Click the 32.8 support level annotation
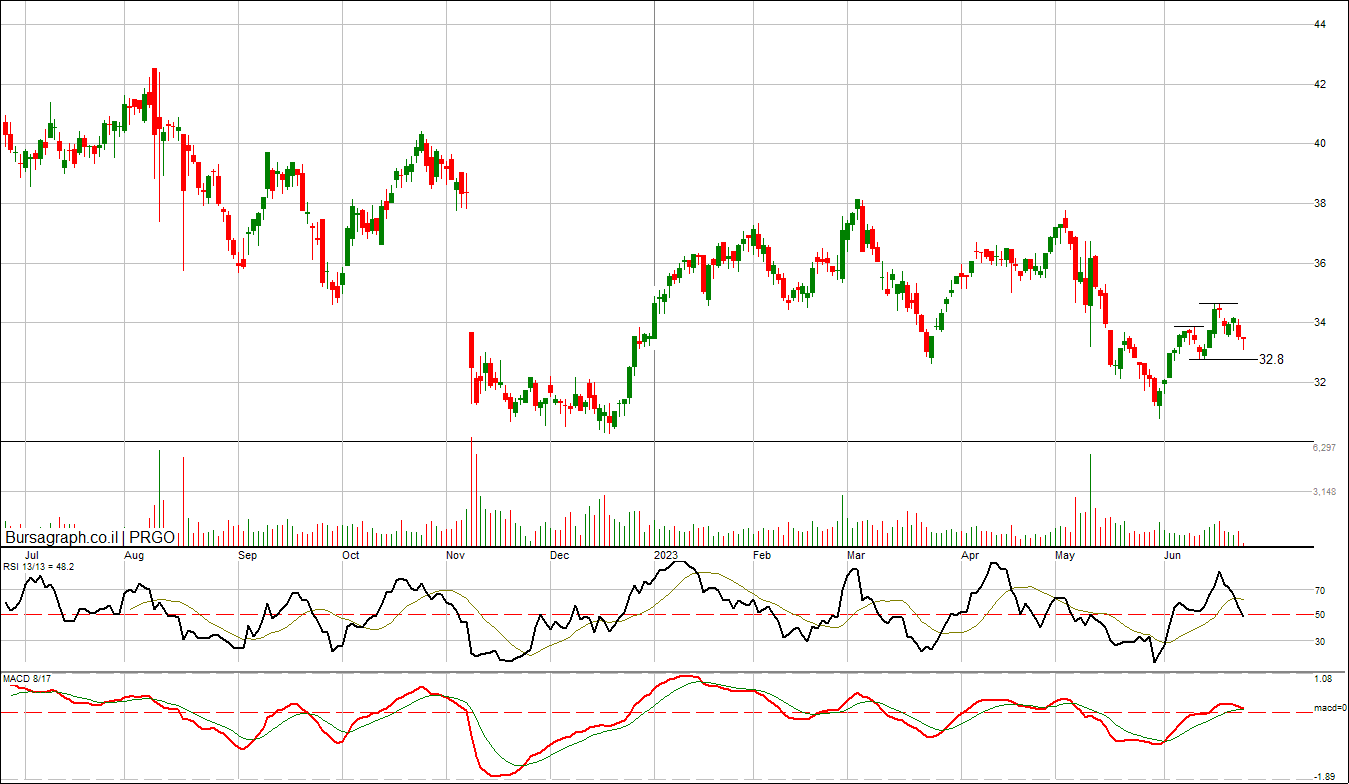 1271,359
